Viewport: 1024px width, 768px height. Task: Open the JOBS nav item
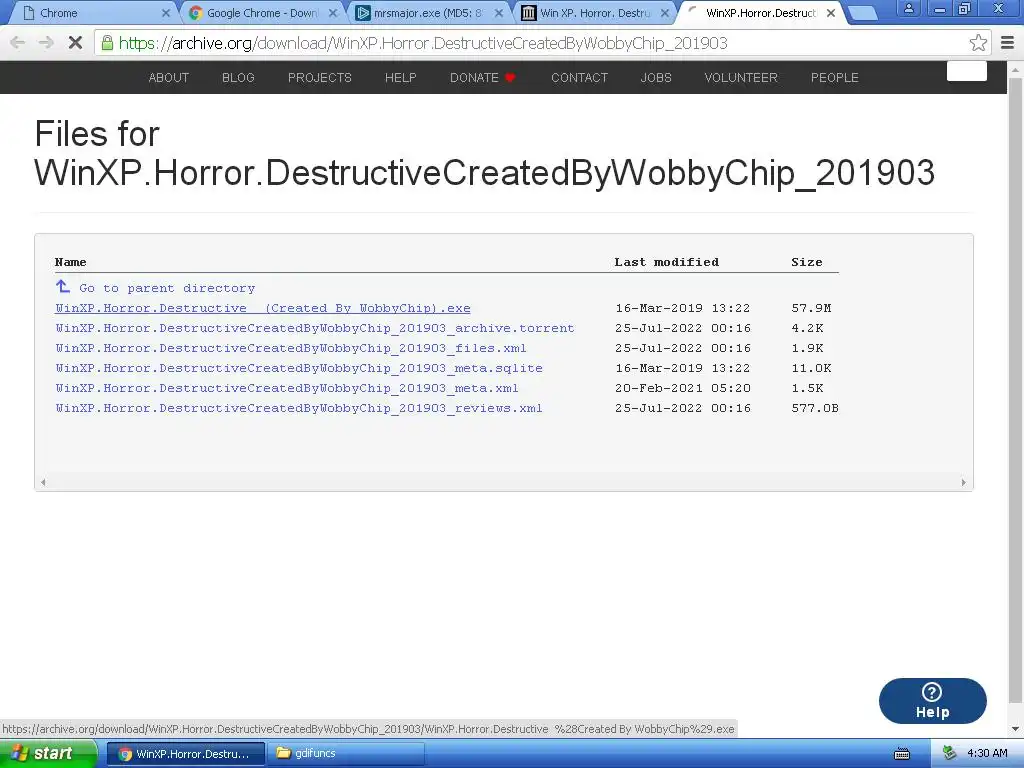coord(656,78)
